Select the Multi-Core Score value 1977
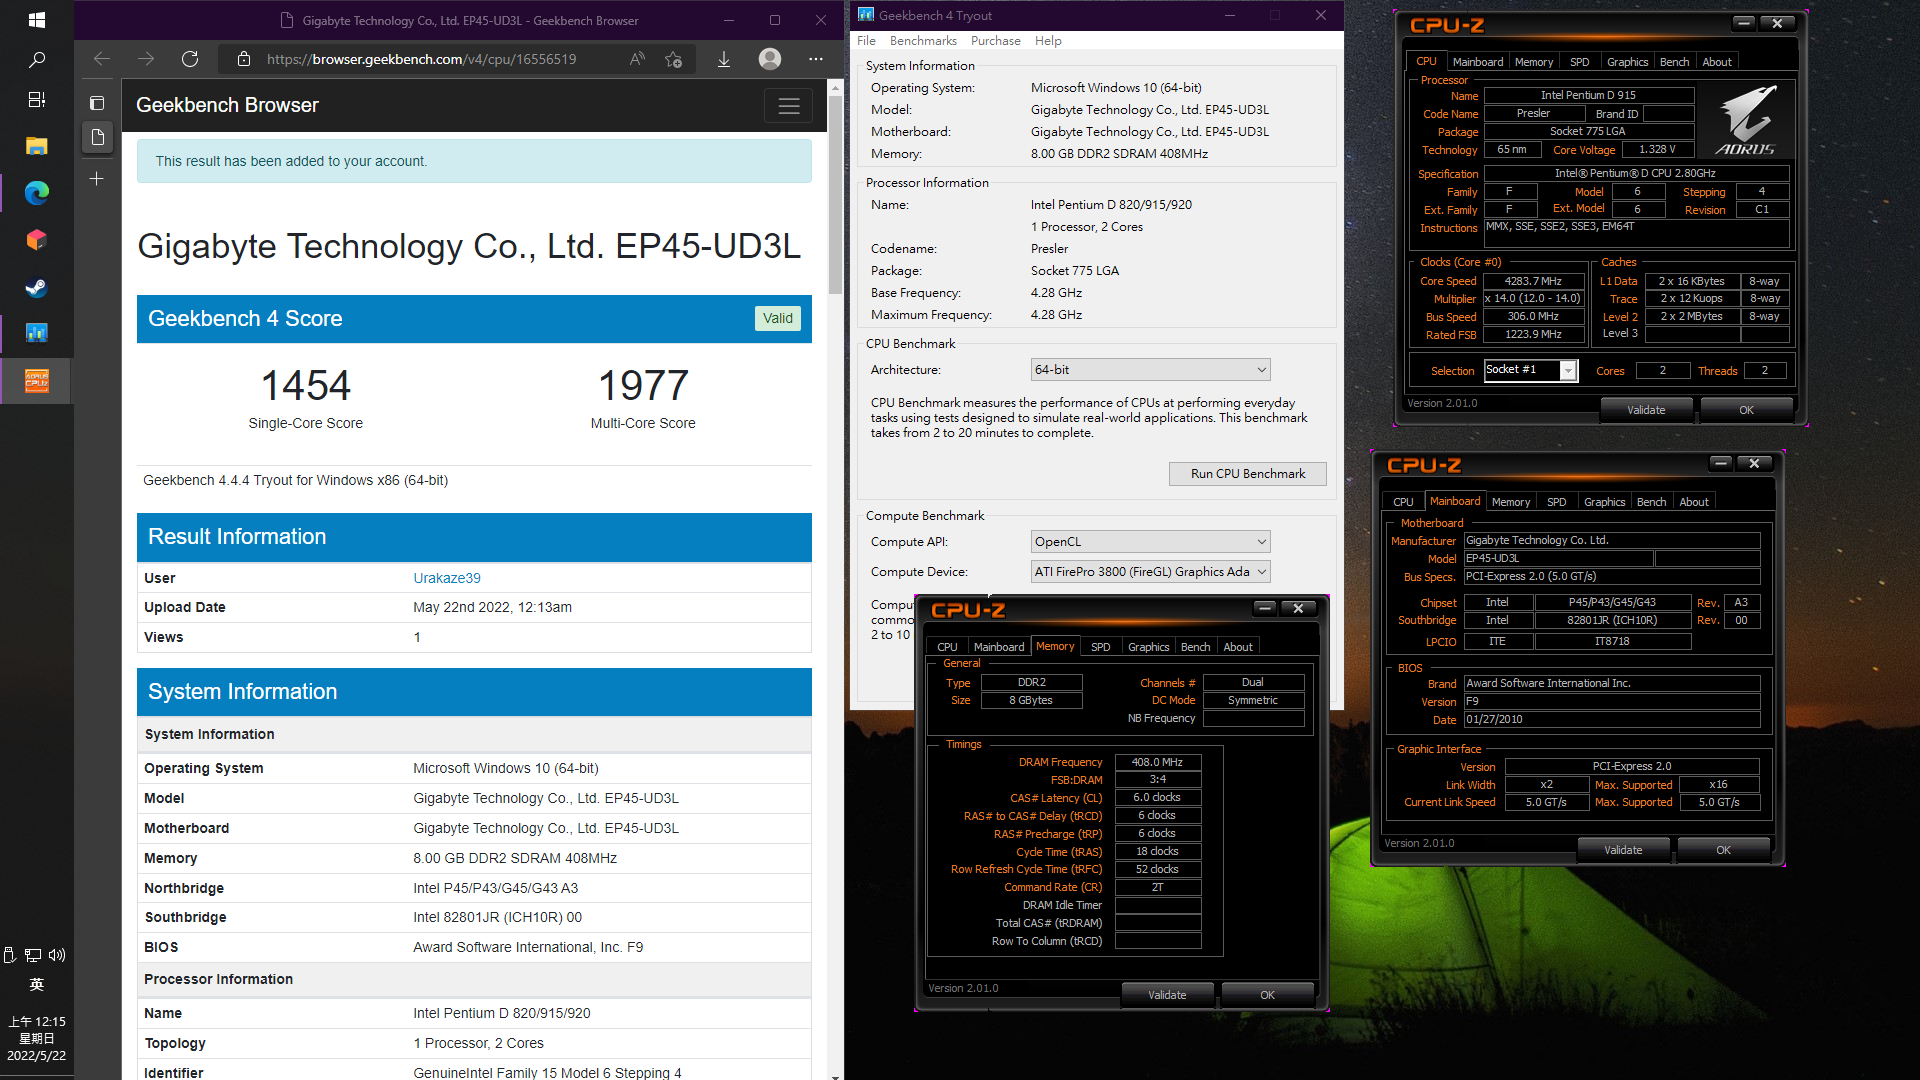Viewport: 1920px width, 1080px height. point(643,385)
